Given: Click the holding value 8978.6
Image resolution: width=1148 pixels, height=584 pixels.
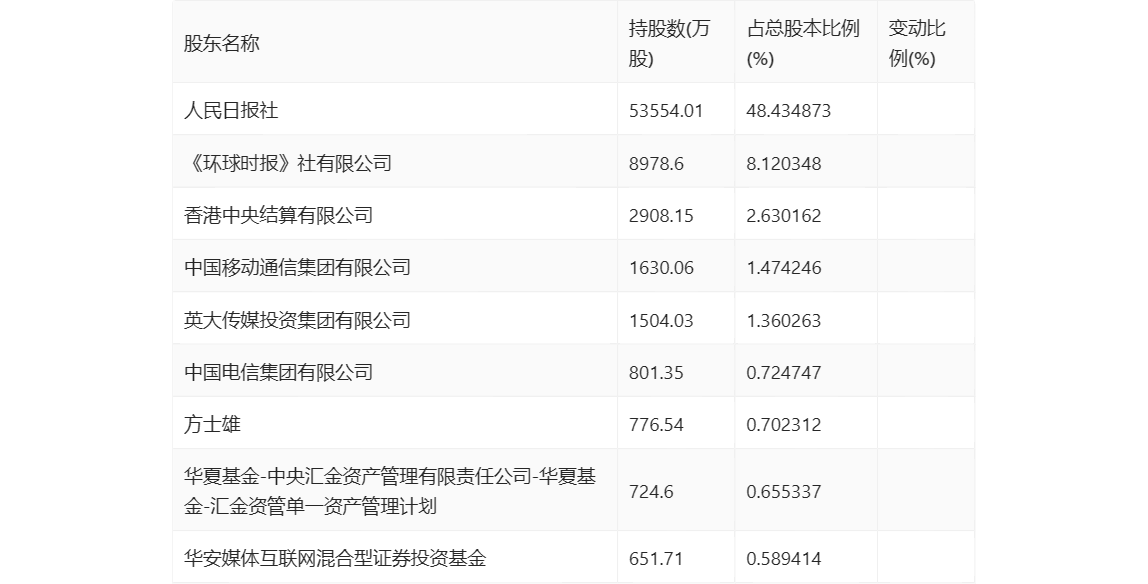Looking at the screenshot, I should pyautogui.click(x=656, y=163).
